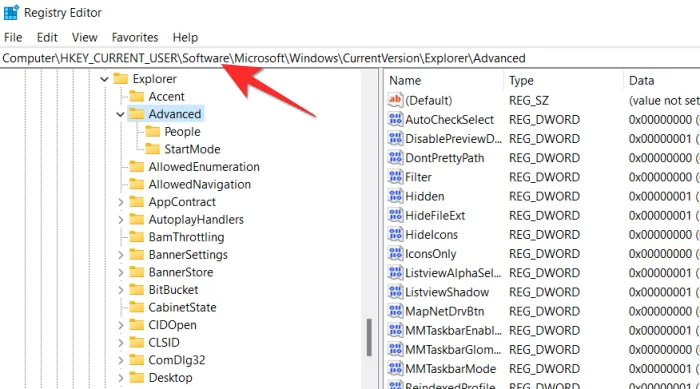This screenshot has width=700, height=389.
Task: Expand the ComDlg32 key
Action: [120, 360]
